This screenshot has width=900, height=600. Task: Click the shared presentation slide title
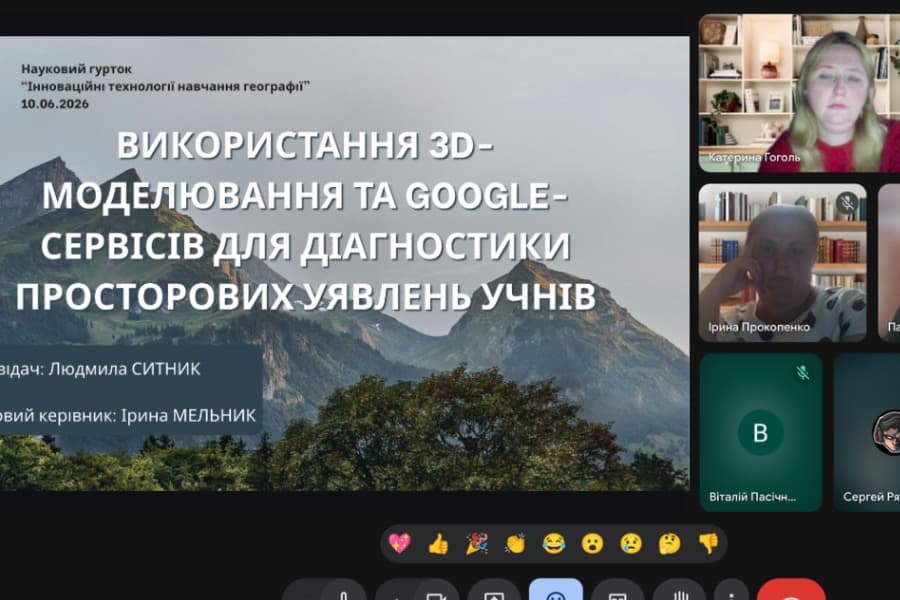click(x=305, y=220)
